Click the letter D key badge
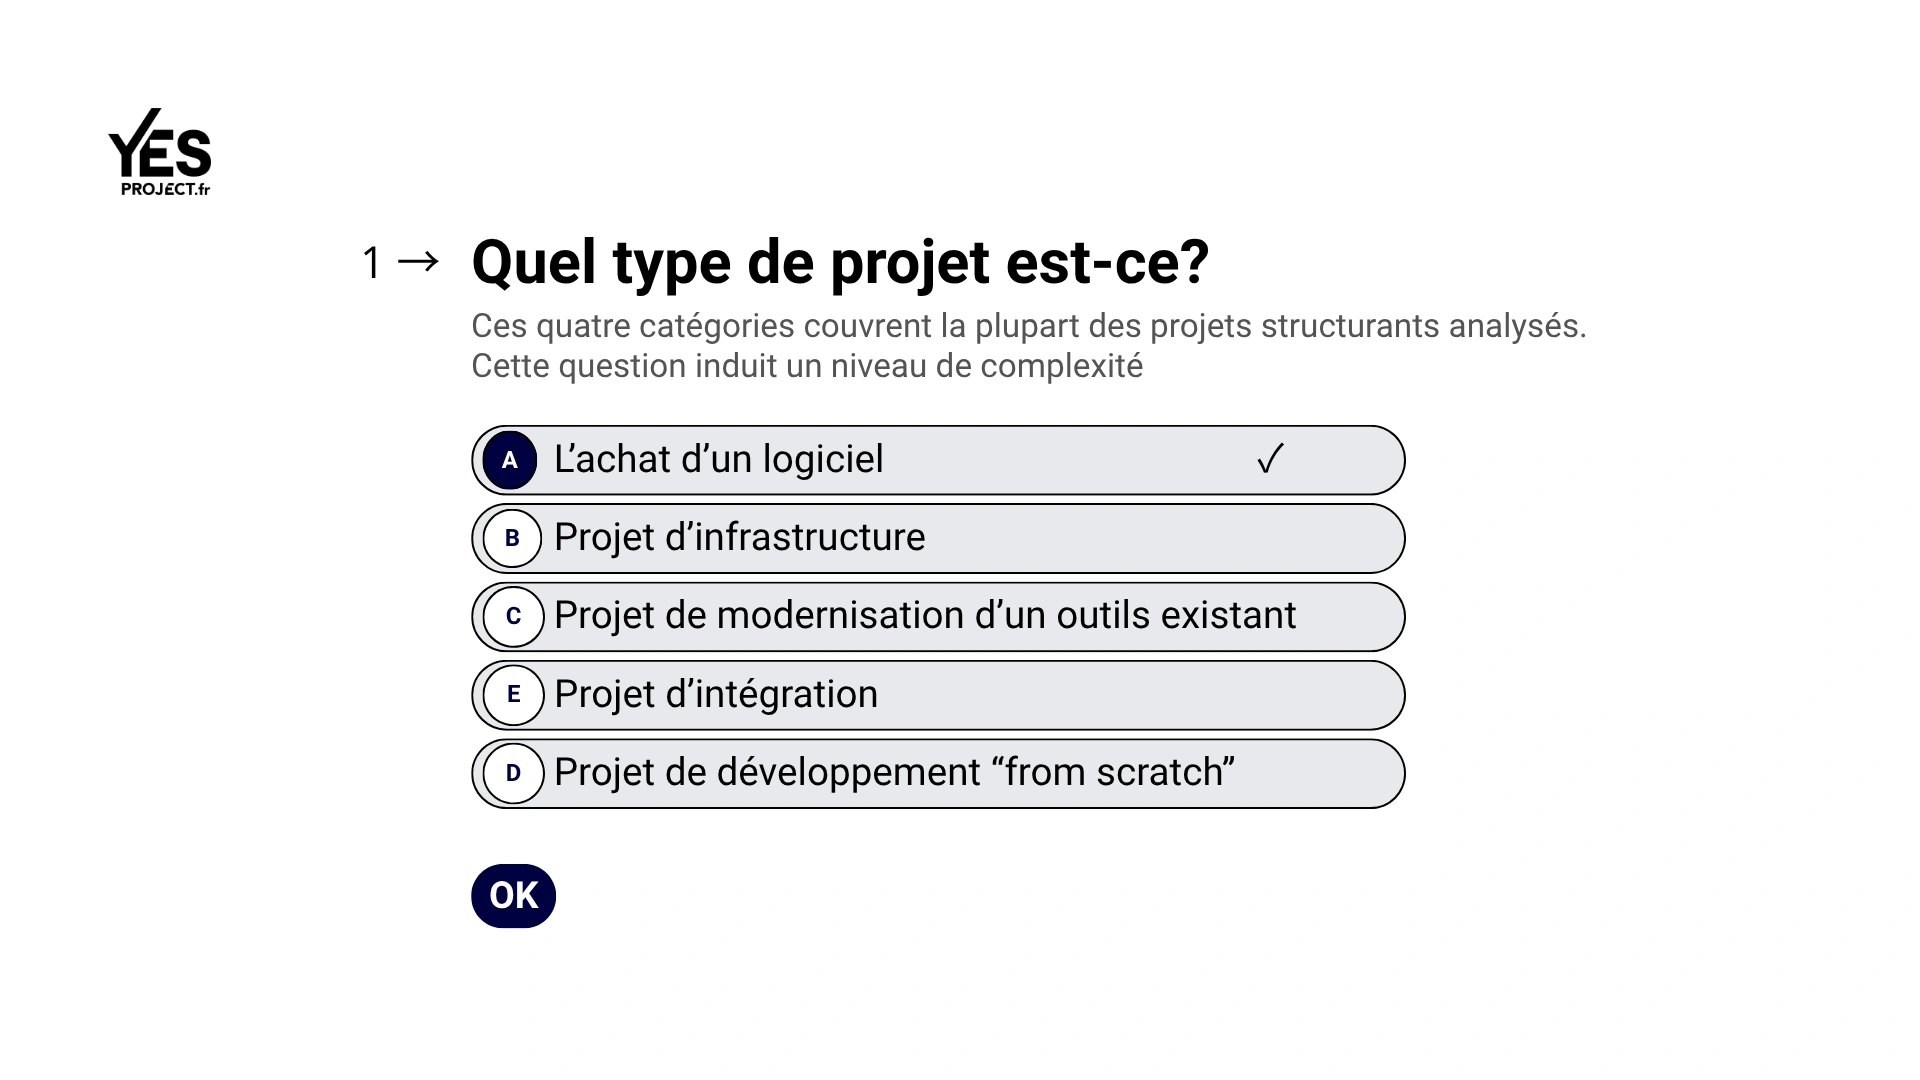This screenshot has width=1920, height=1080. [x=513, y=773]
